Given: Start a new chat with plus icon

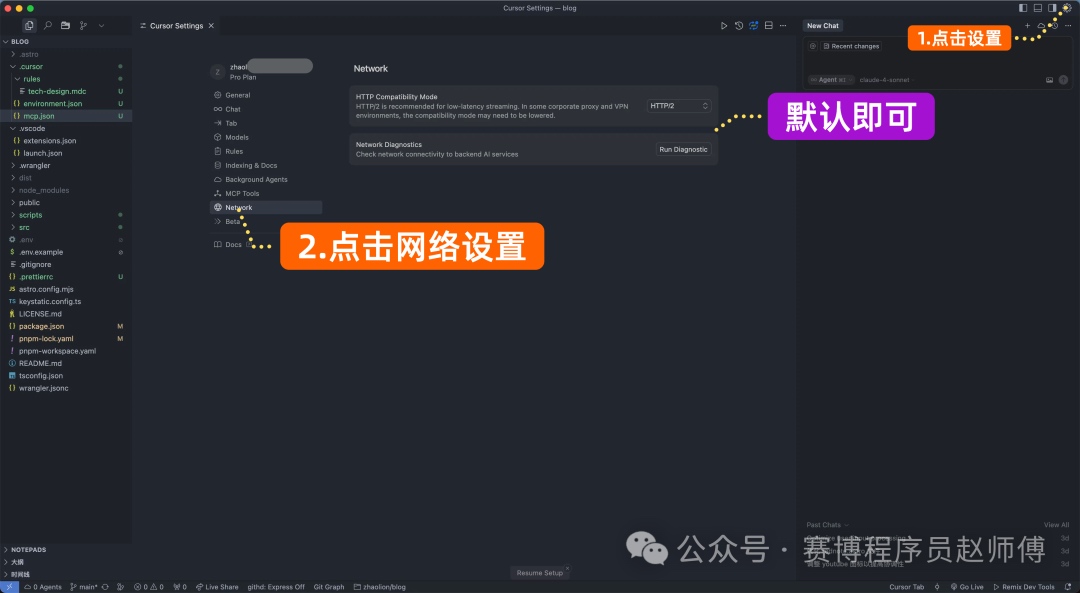Looking at the screenshot, I should tap(1027, 25).
